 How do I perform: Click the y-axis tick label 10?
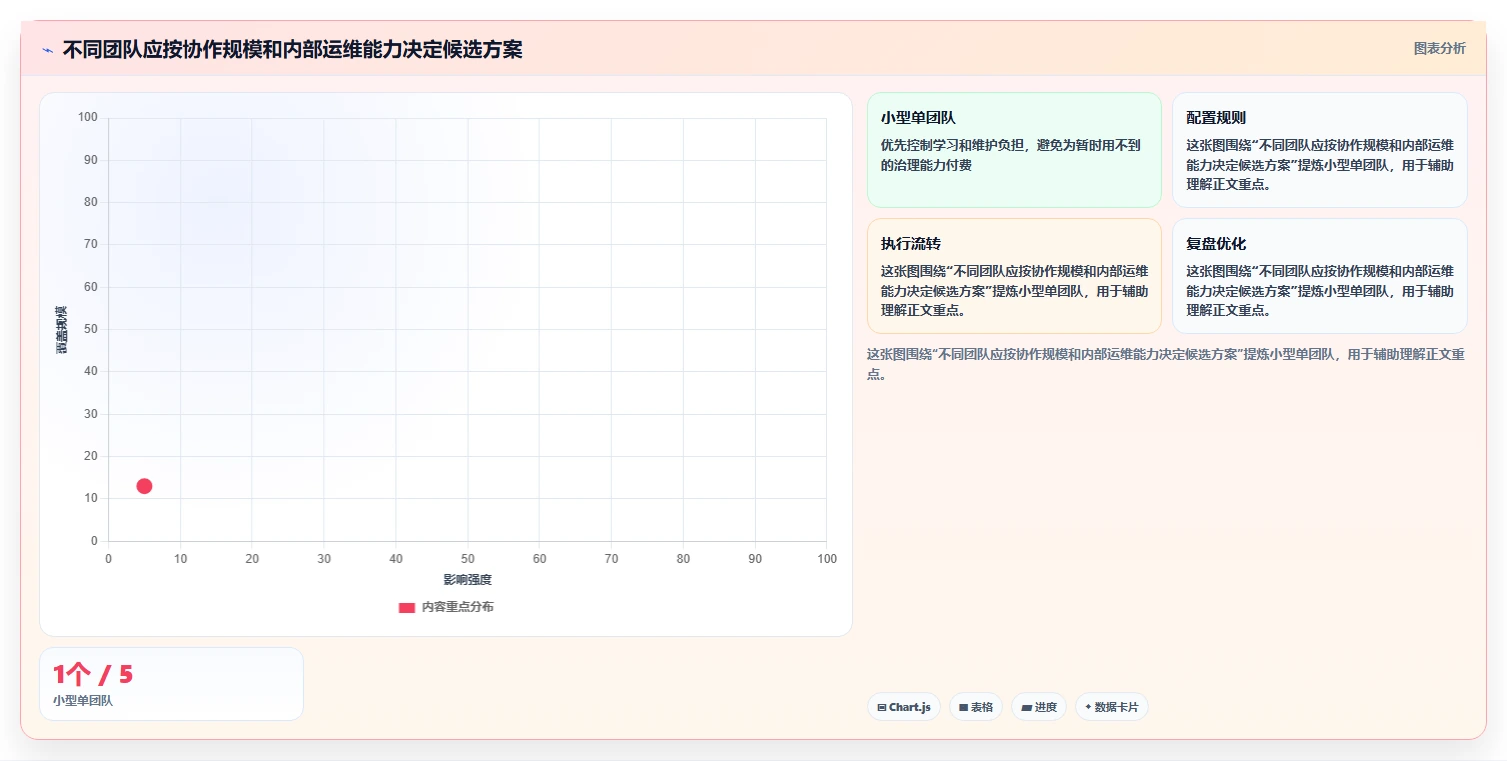91,498
